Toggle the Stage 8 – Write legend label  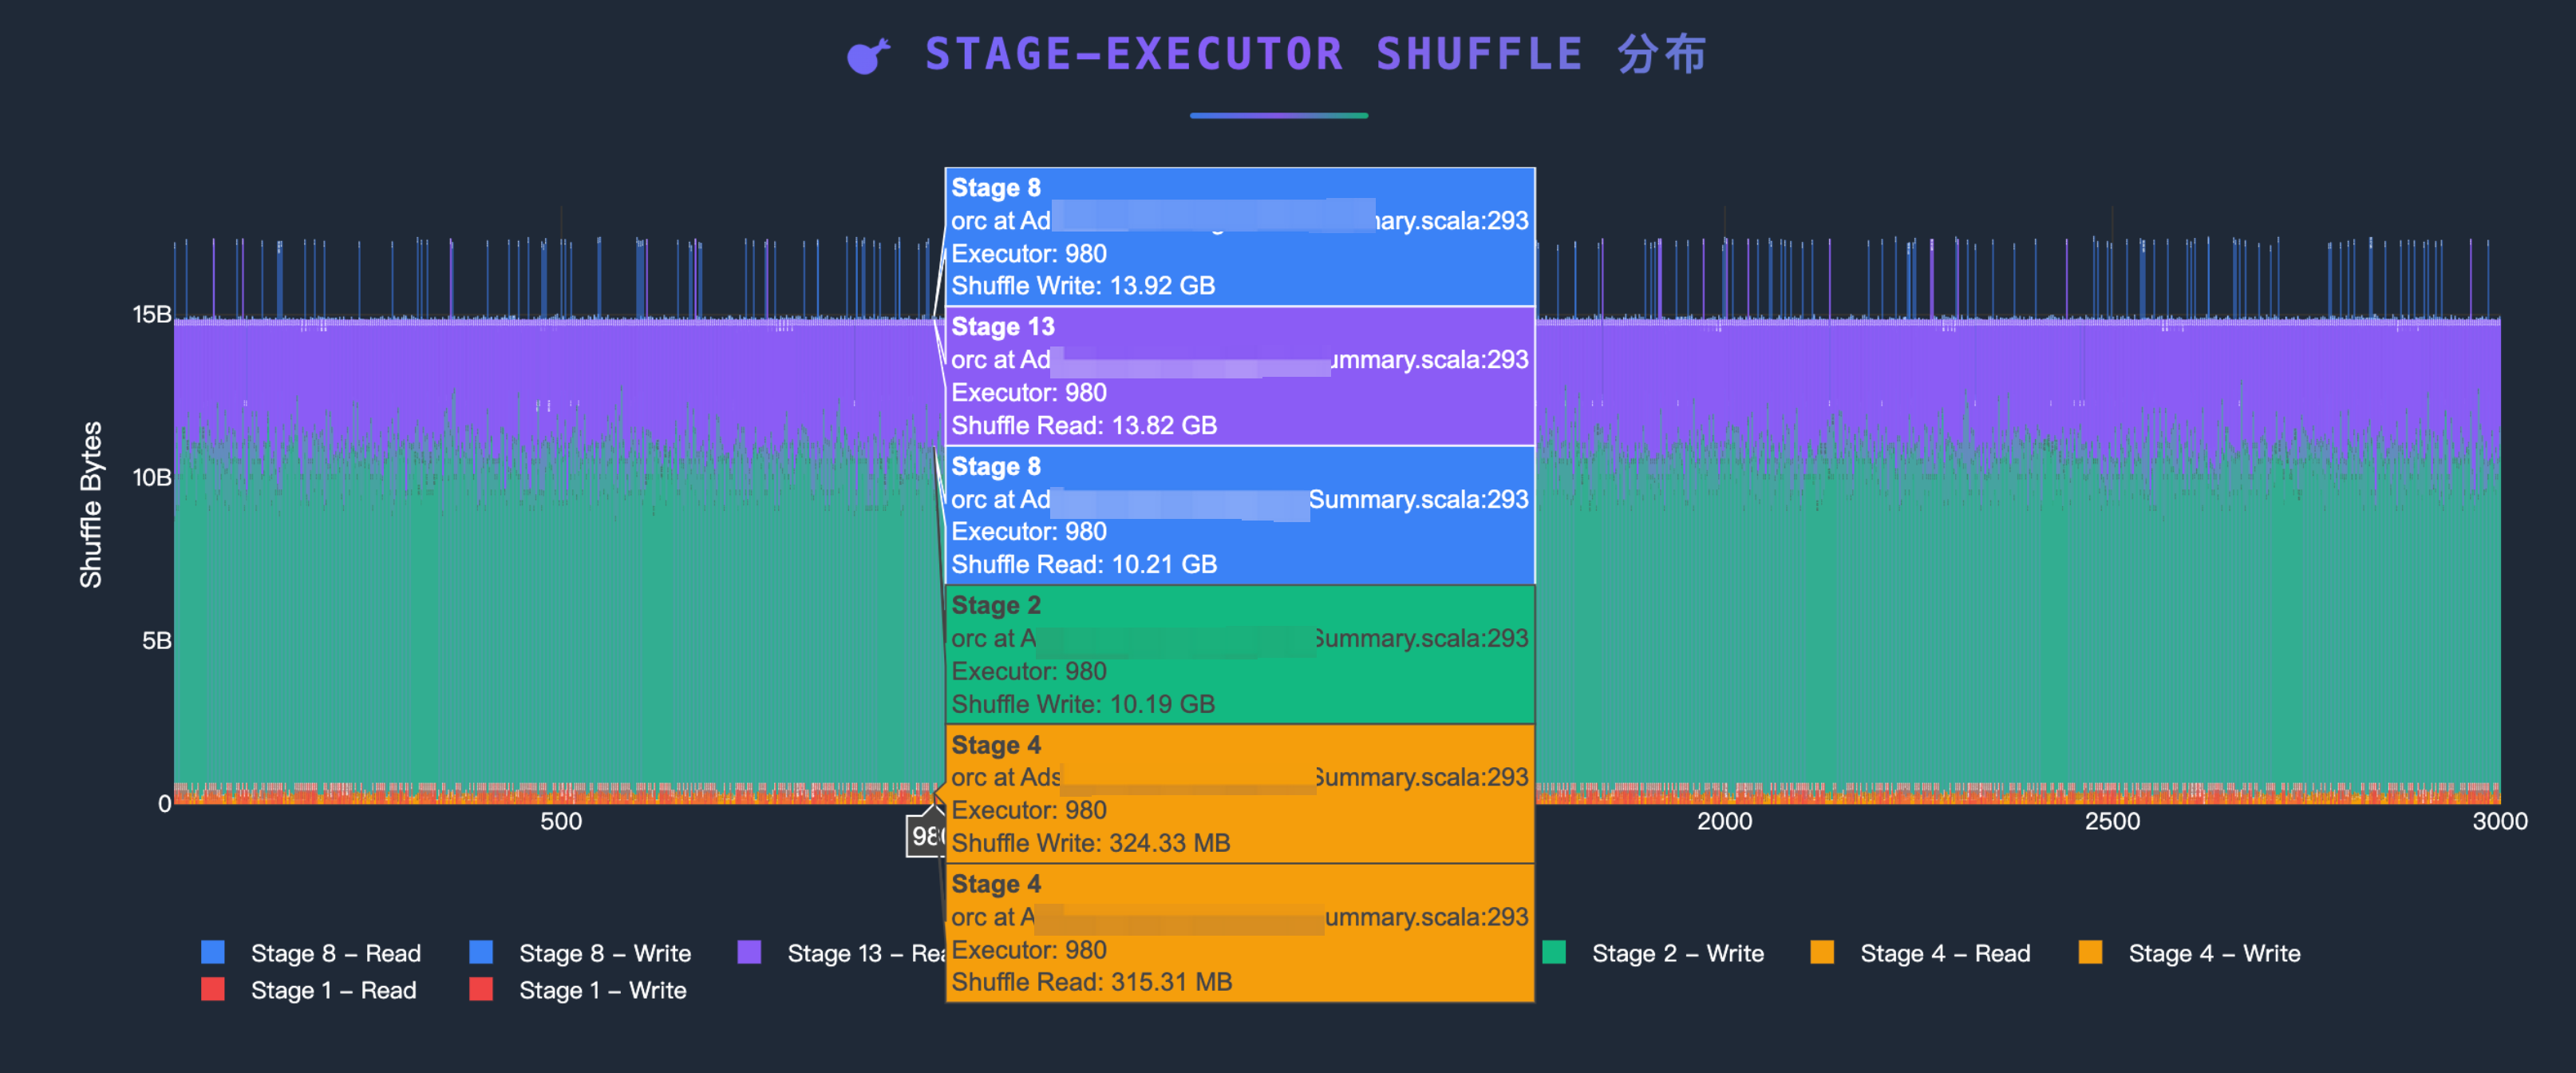[x=604, y=953]
